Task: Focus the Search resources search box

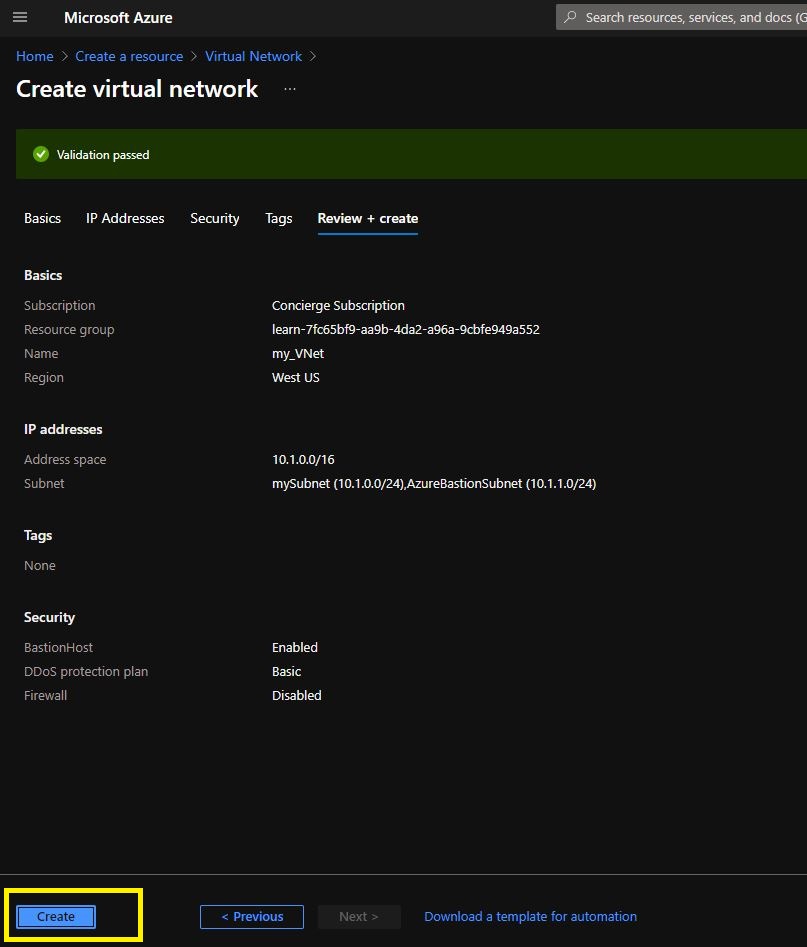Action: pos(681,17)
